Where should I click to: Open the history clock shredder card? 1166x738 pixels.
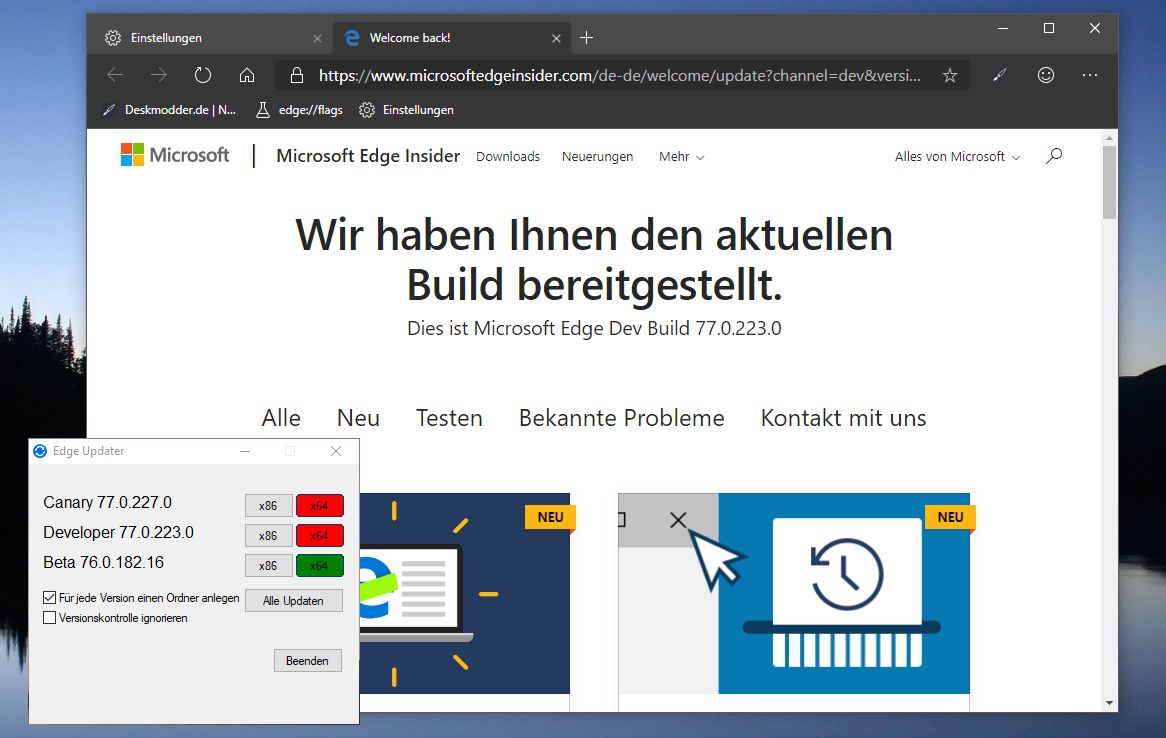(x=794, y=593)
